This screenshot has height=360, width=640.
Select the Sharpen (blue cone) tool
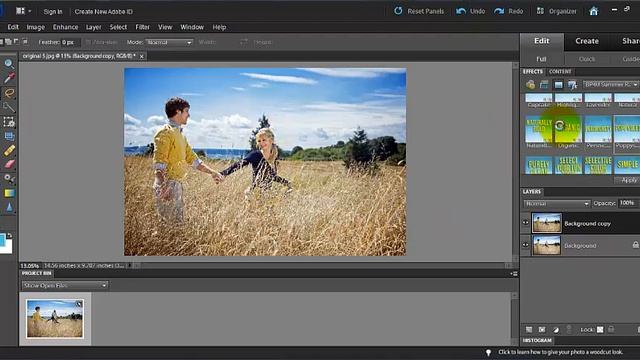click(9, 207)
